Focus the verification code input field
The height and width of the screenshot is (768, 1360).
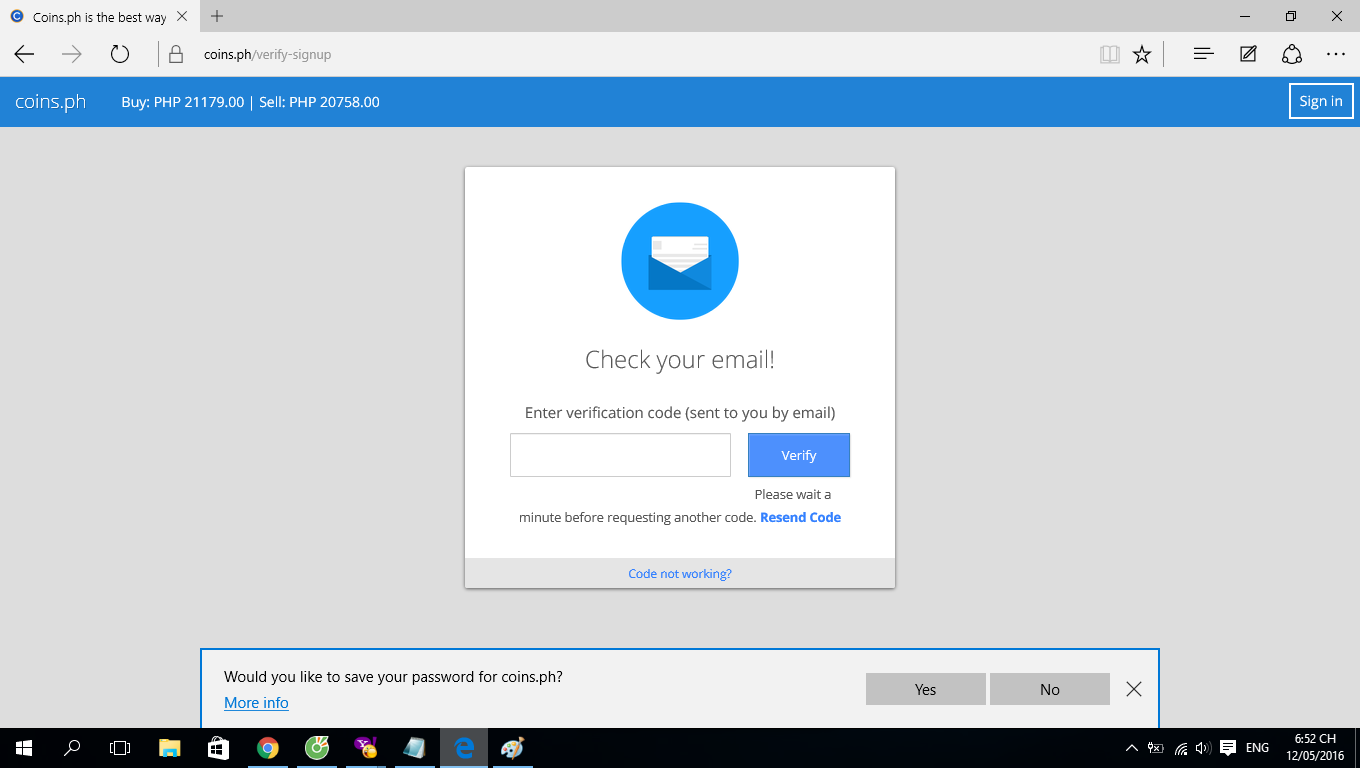point(620,455)
